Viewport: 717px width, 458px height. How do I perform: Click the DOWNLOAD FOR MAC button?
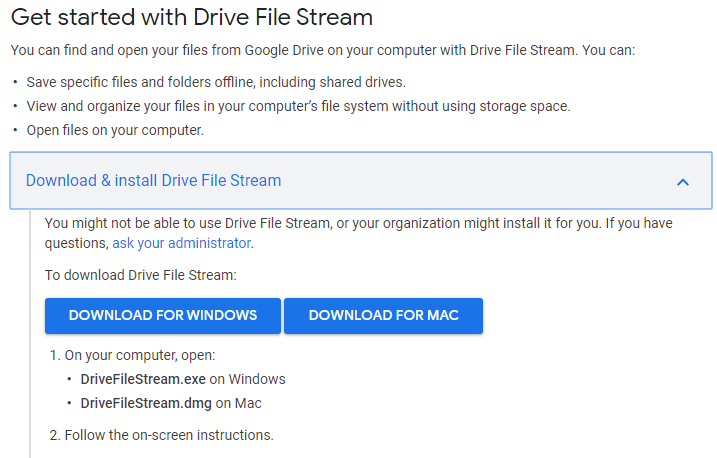[x=383, y=316]
